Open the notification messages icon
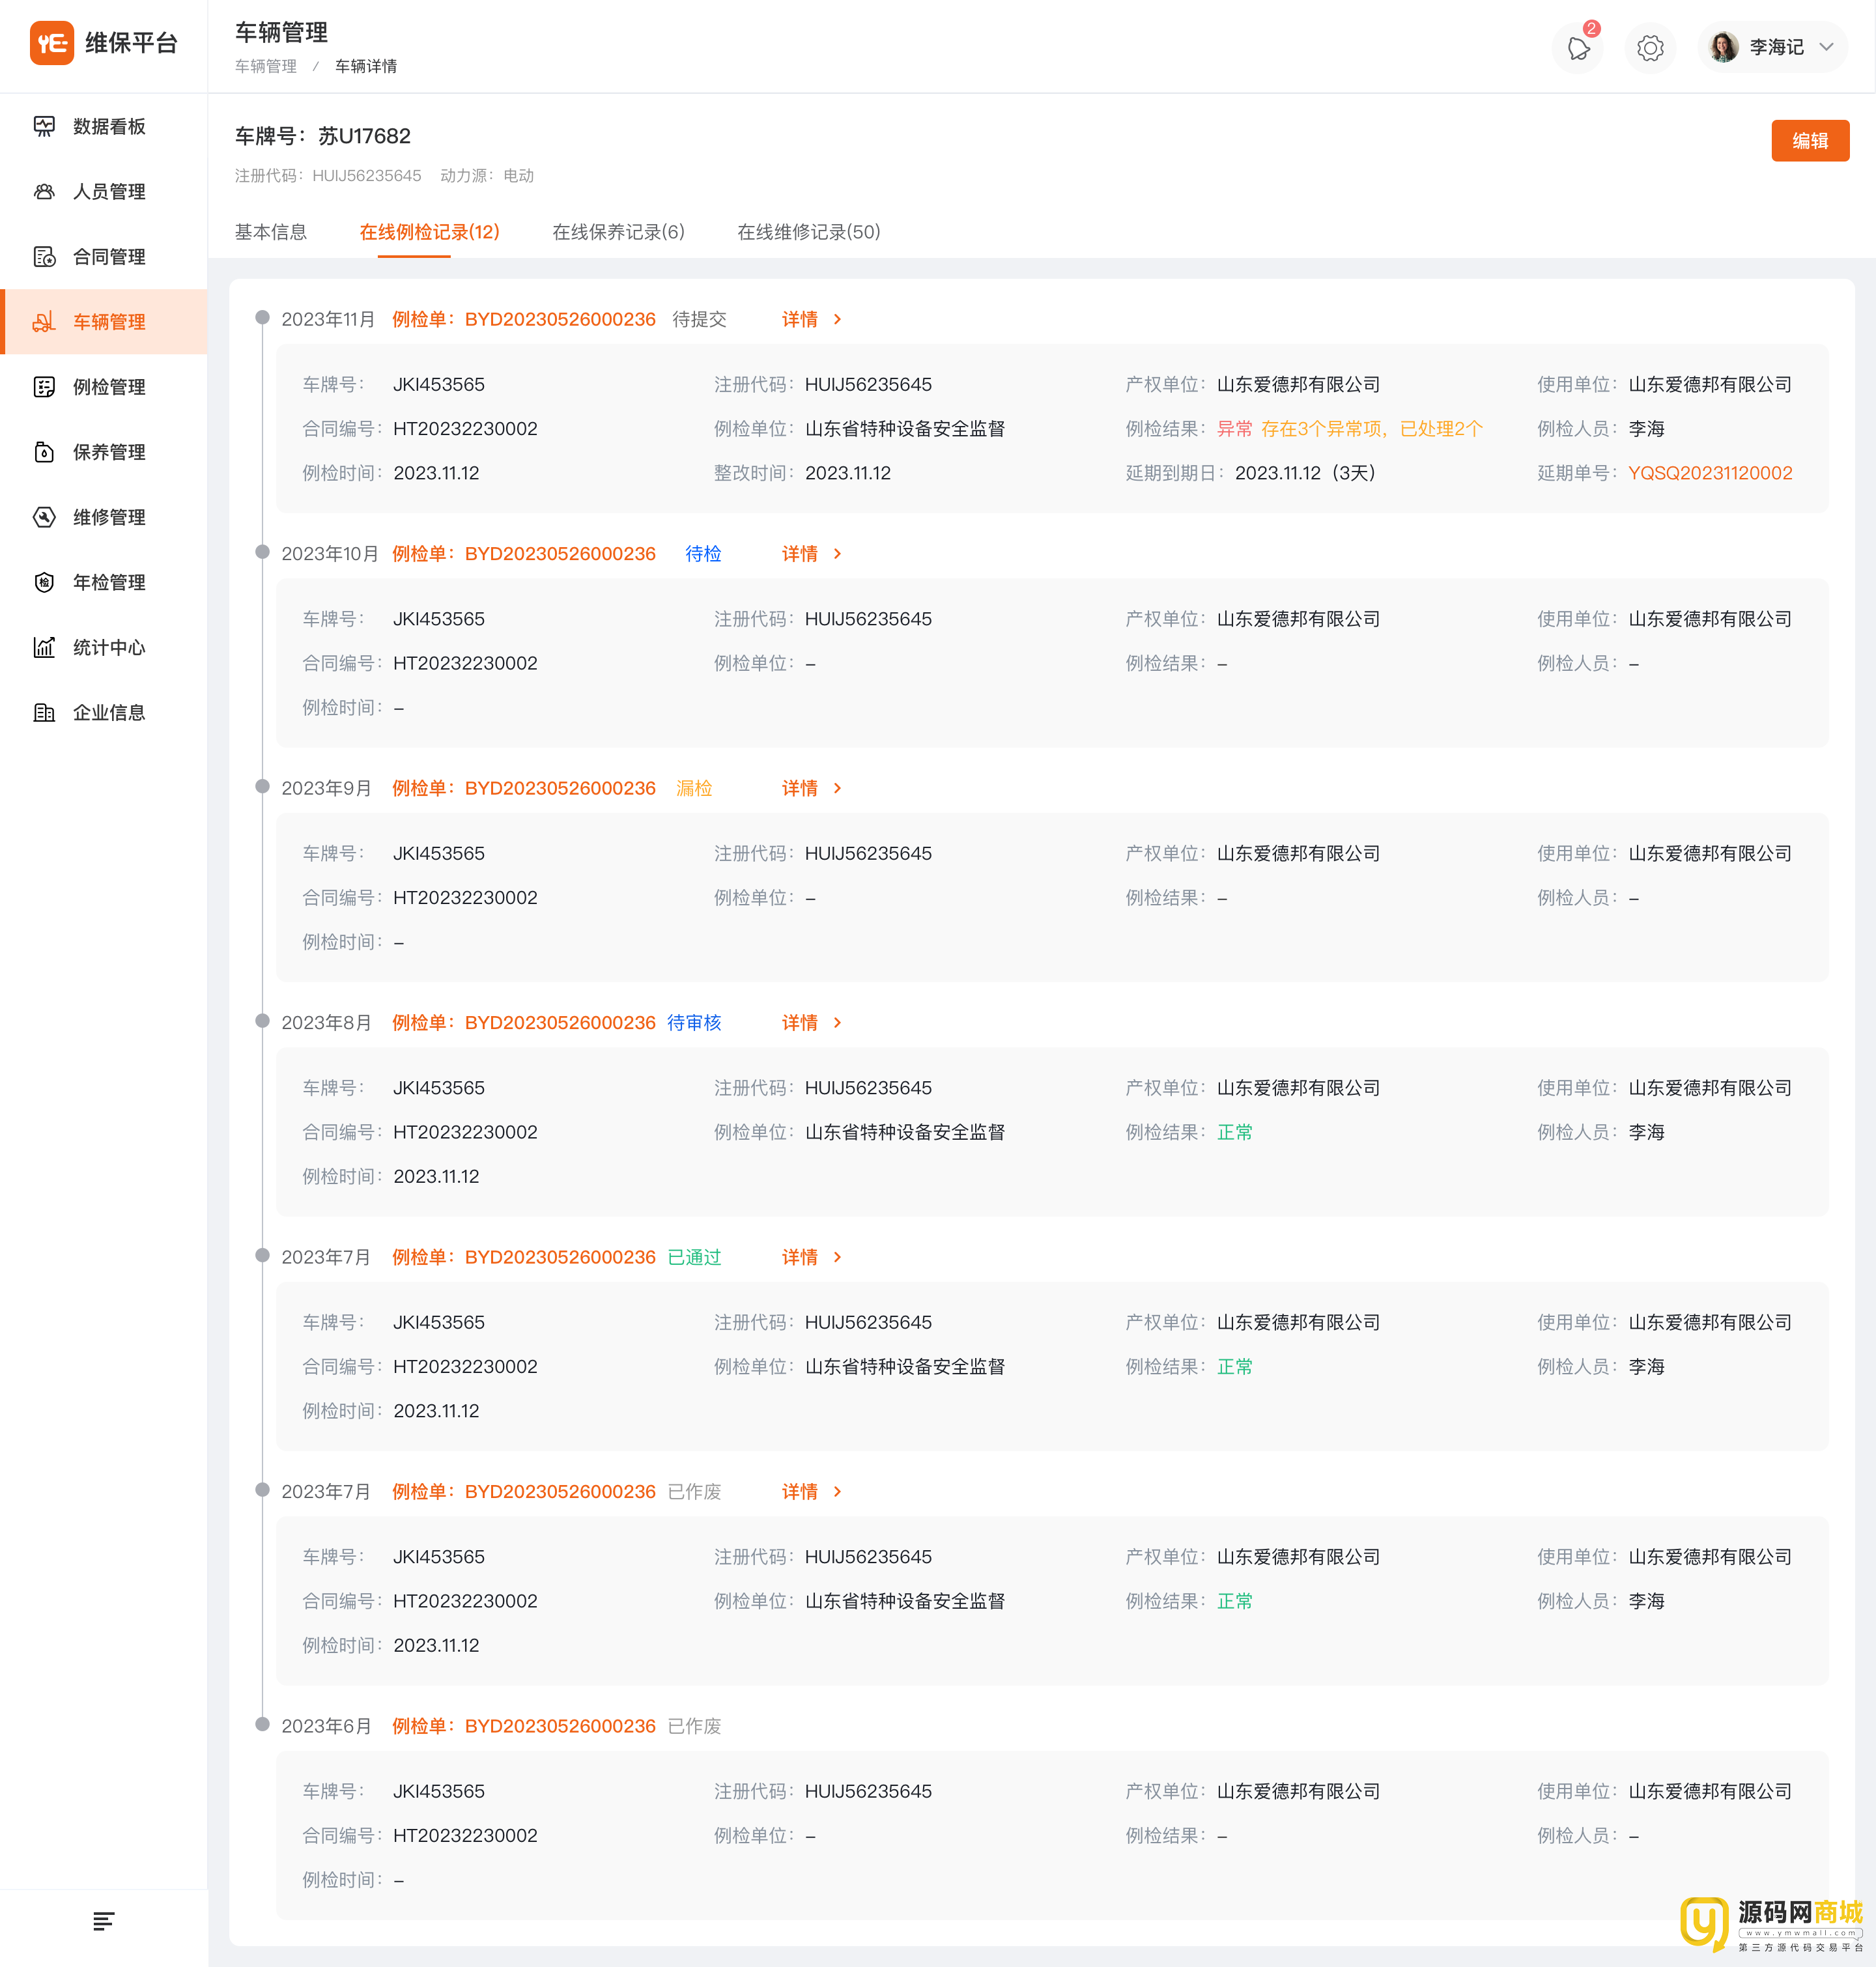 click(1578, 48)
